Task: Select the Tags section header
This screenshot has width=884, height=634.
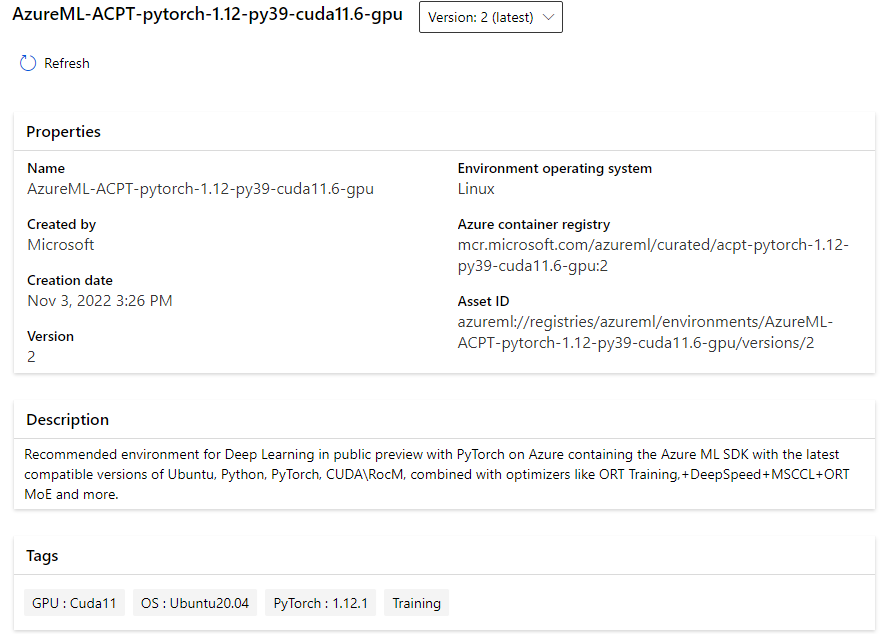Action: coord(42,556)
